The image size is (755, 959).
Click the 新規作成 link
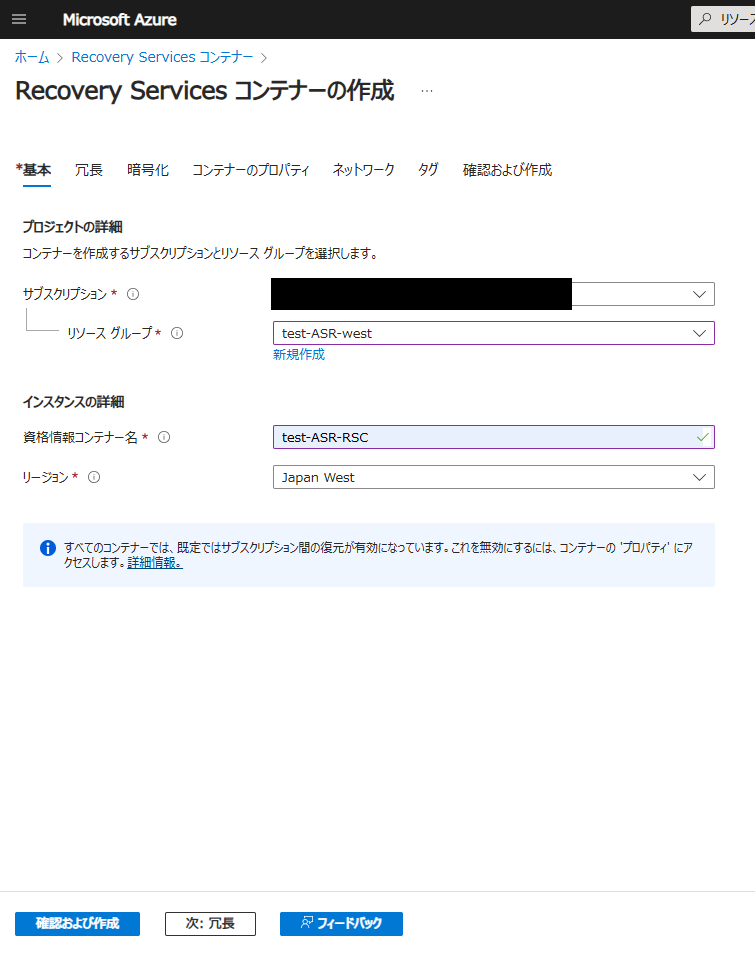pos(299,354)
